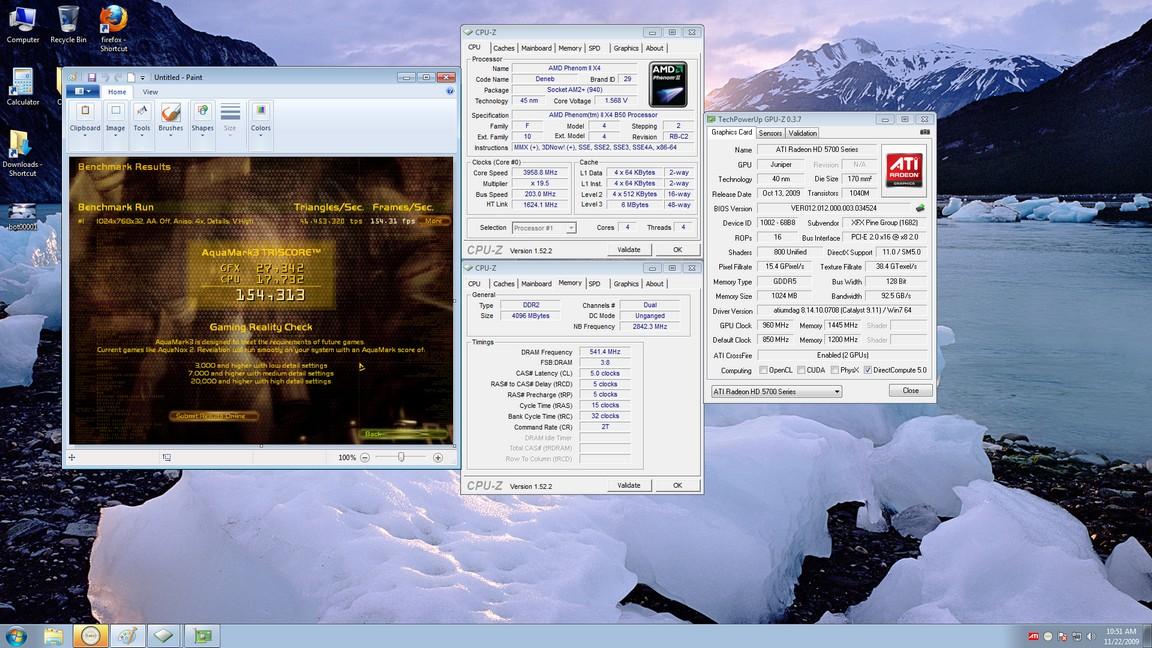Image resolution: width=1152 pixels, height=648 pixels.
Task: Click OK in the top CPU-Z window
Action: point(677,250)
